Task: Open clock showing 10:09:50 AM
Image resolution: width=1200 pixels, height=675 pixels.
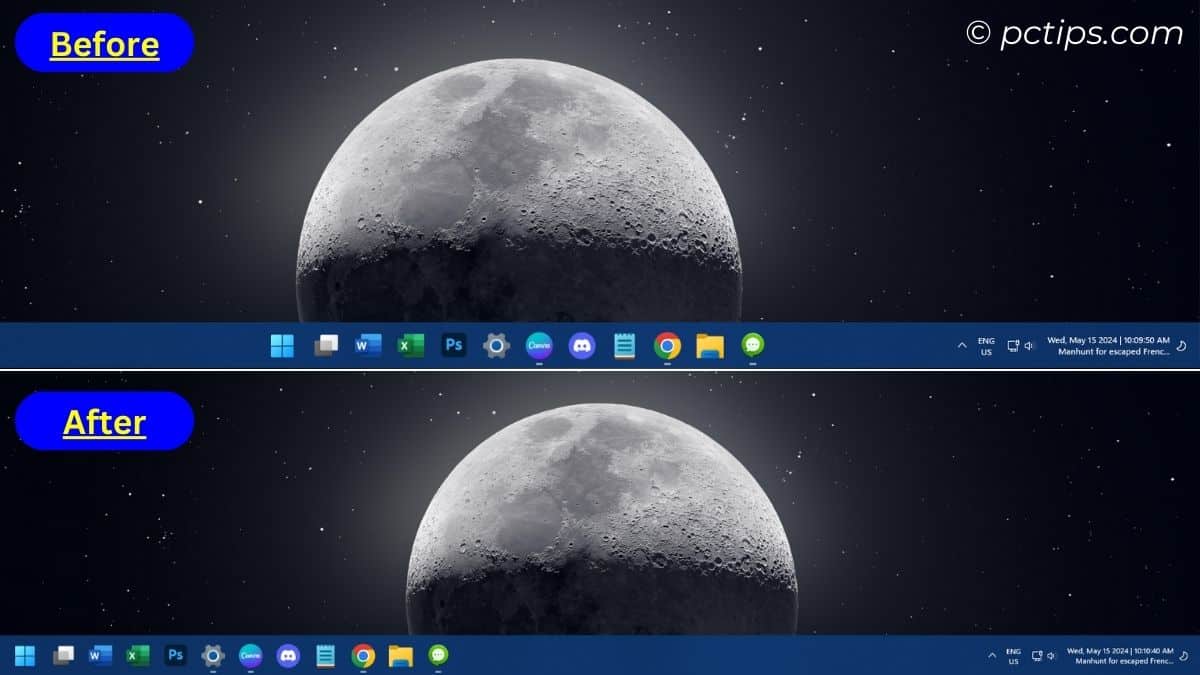Action: click(1108, 340)
